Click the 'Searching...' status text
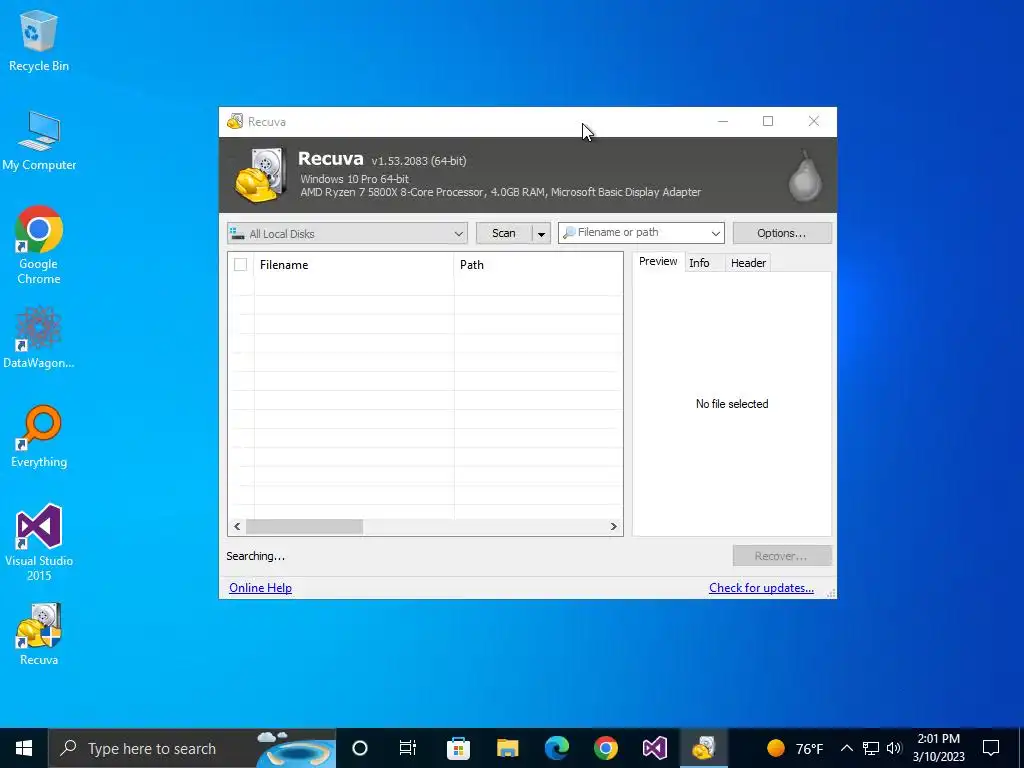Screen dimensions: 1024x768 255,556
